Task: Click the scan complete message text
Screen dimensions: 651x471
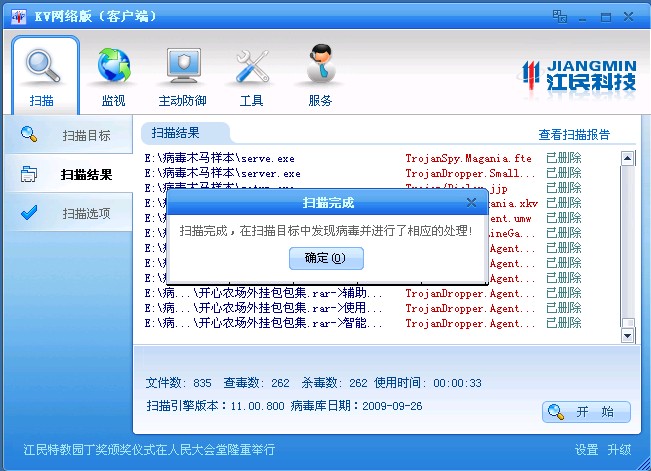Action: pyautogui.click(x=326, y=231)
